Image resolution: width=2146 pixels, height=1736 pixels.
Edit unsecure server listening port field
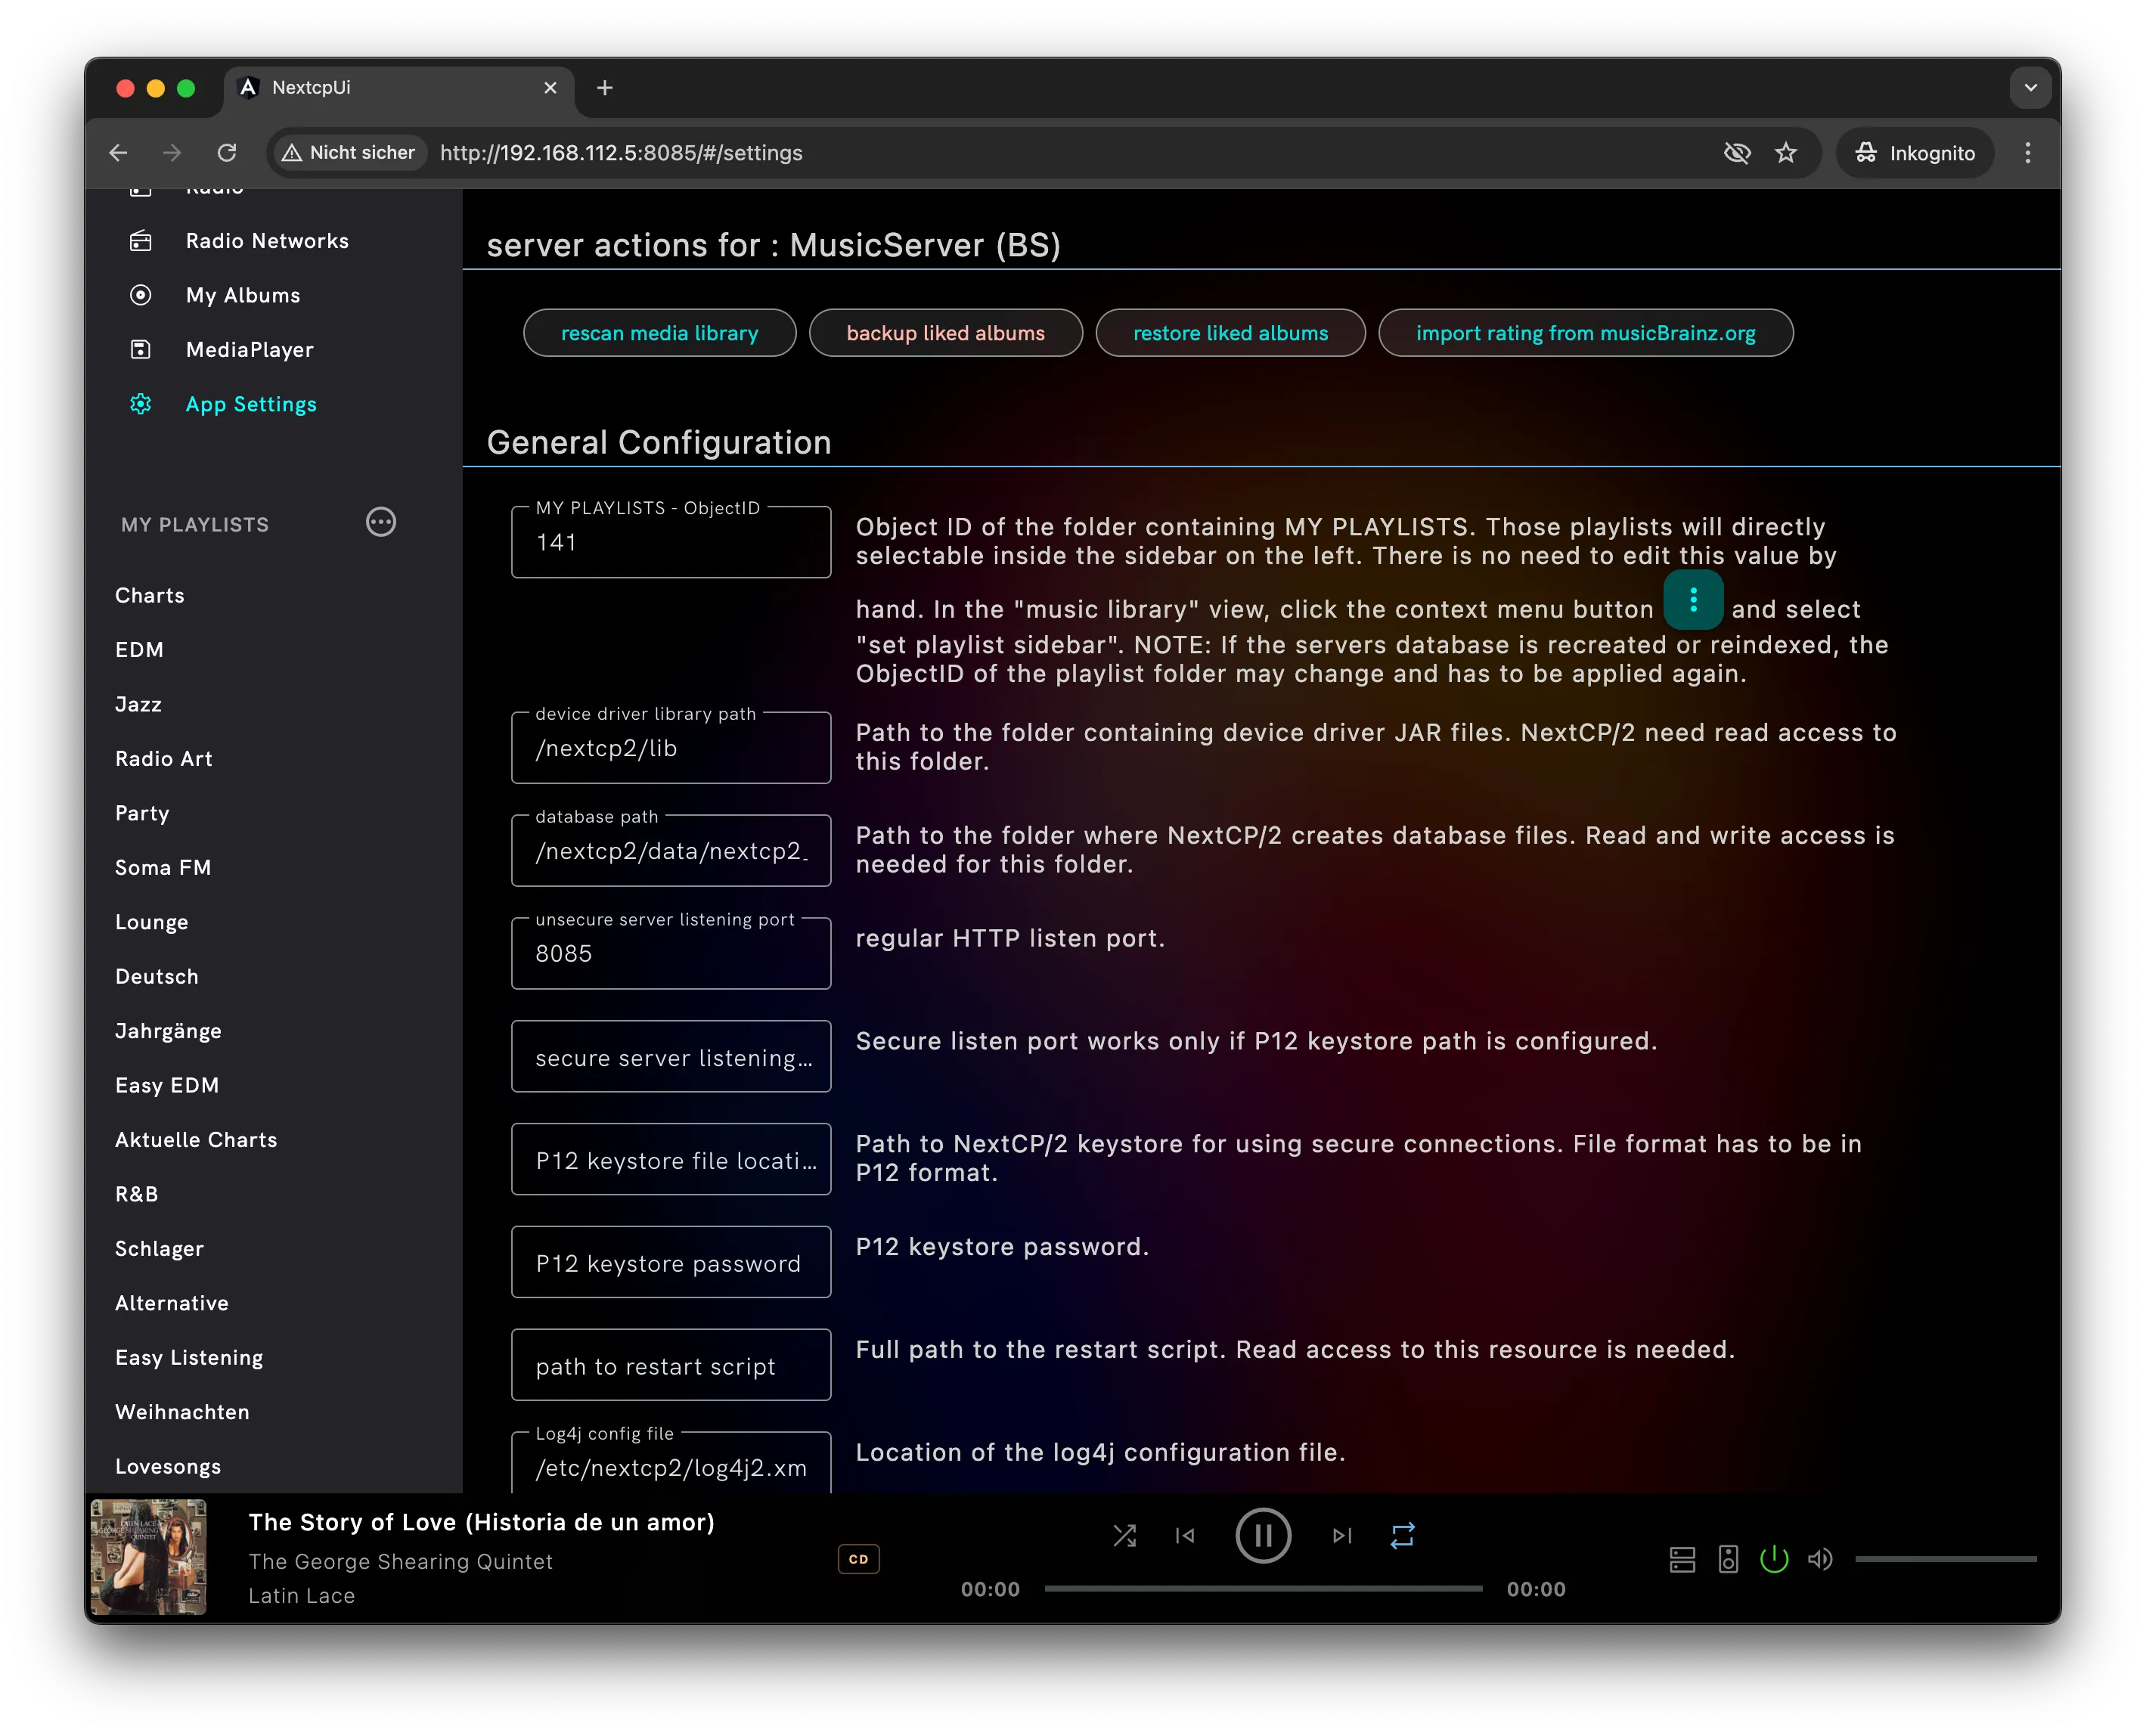[671, 955]
